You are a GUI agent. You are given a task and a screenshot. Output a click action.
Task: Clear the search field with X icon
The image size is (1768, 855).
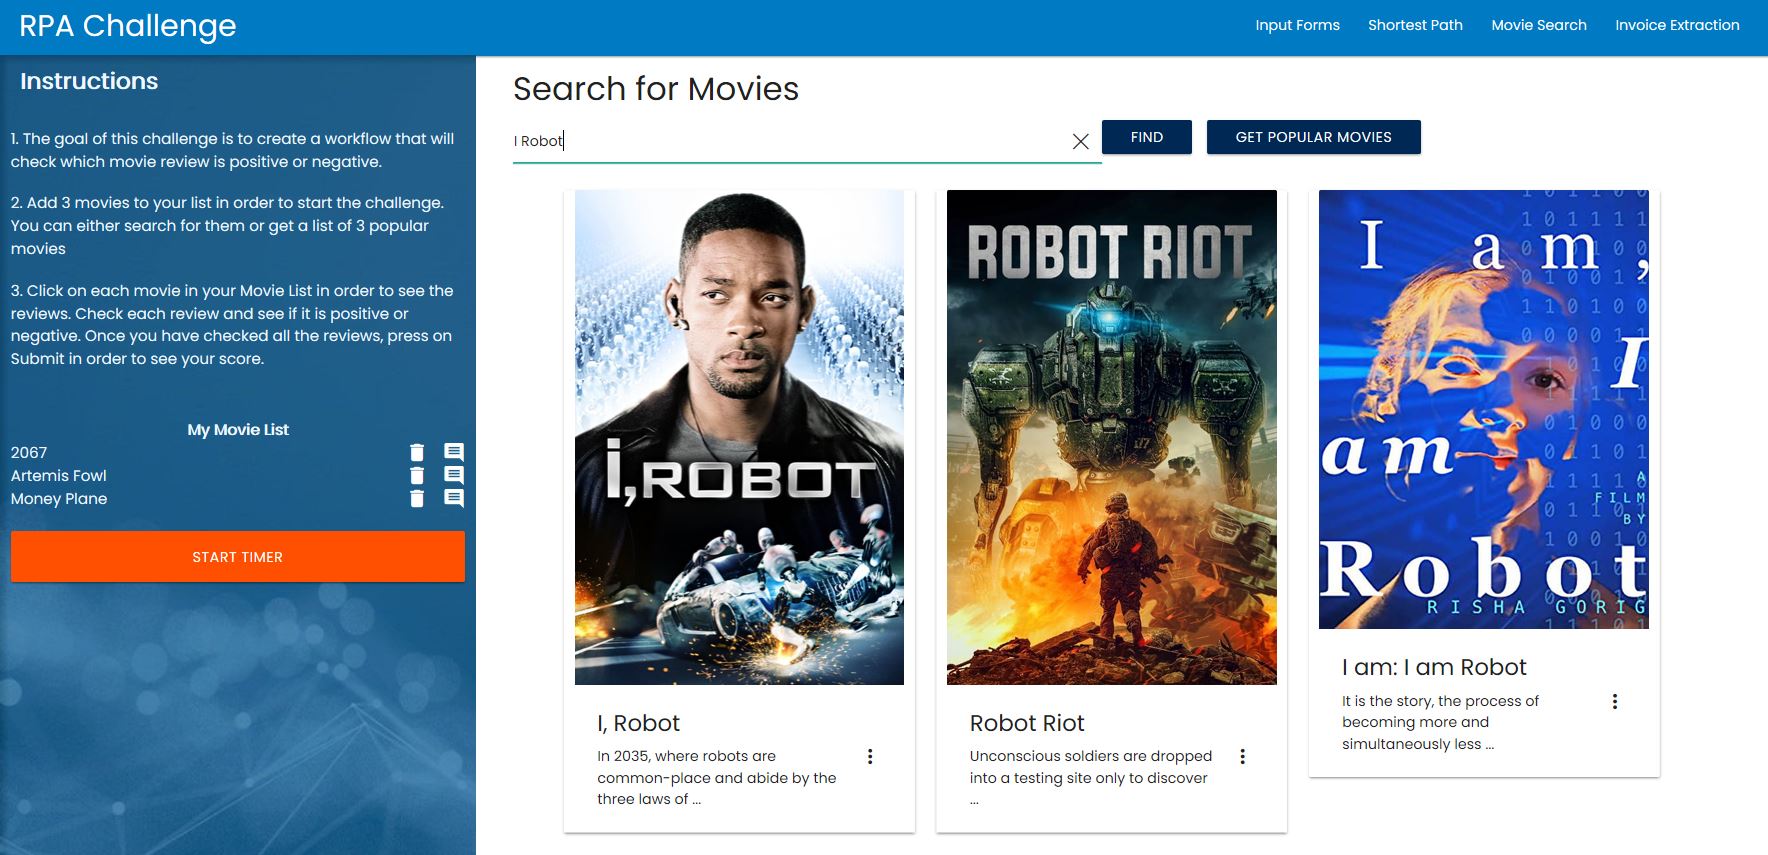pyautogui.click(x=1080, y=142)
